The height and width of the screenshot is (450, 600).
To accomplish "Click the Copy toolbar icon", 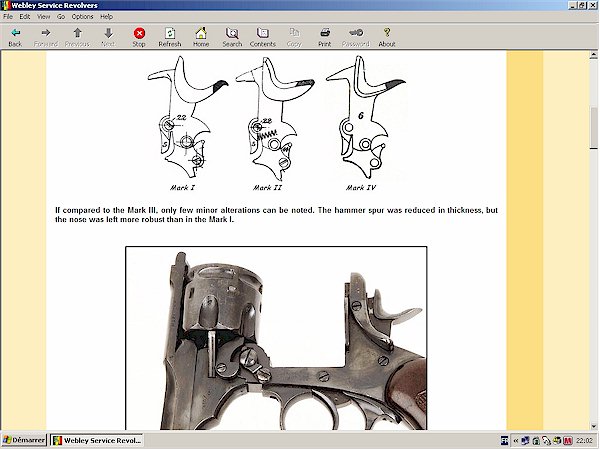I will pos(294,37).
